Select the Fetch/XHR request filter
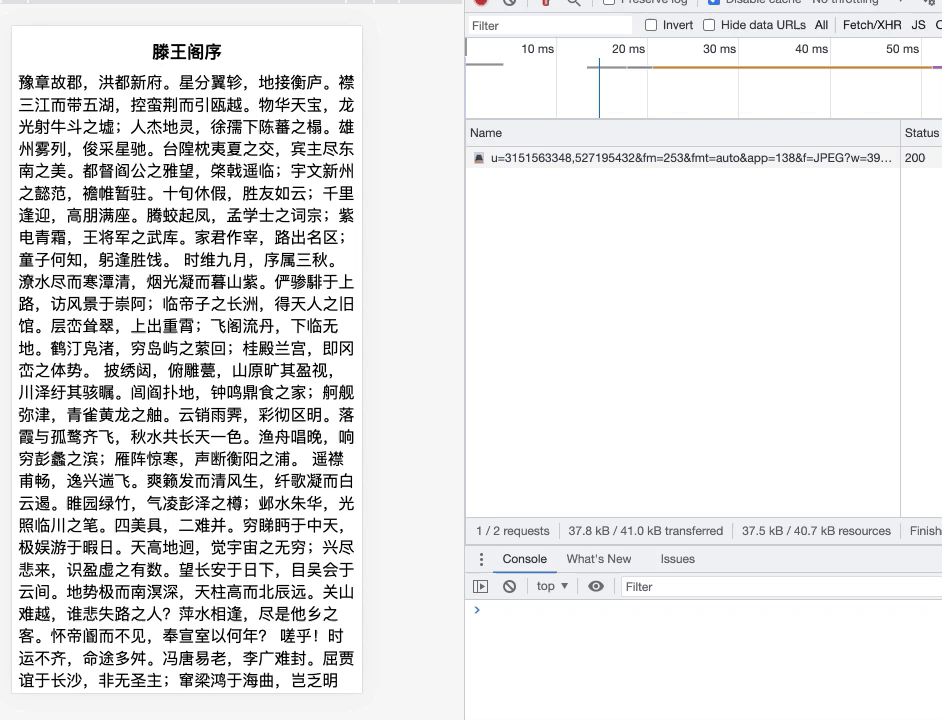The image size is (942, 720). coord(871,25)
